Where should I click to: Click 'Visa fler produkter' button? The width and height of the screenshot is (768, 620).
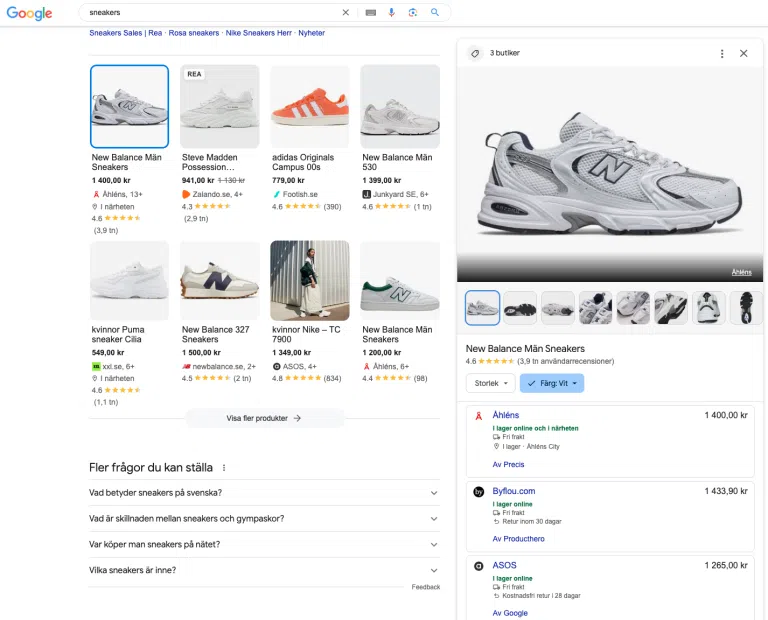click(264, 418)
